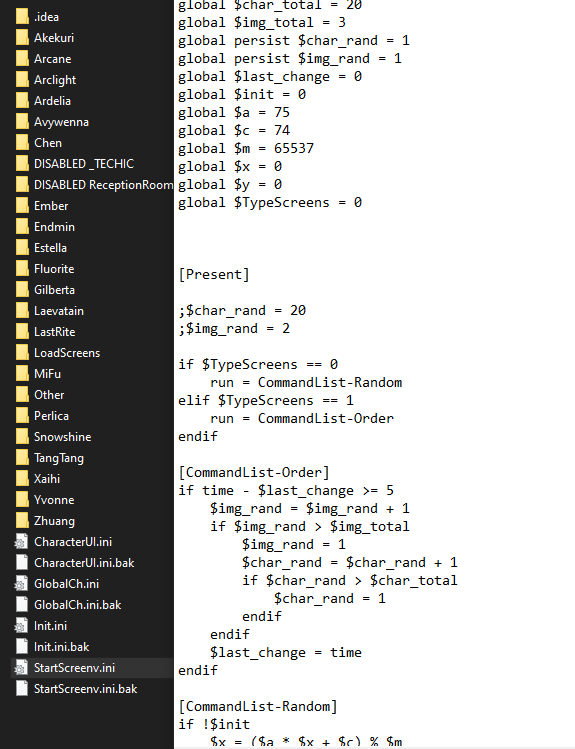Select the Chen folder icon
This screenshot has width=575, height=749.
pyautogui.click(x=22, y=143)
